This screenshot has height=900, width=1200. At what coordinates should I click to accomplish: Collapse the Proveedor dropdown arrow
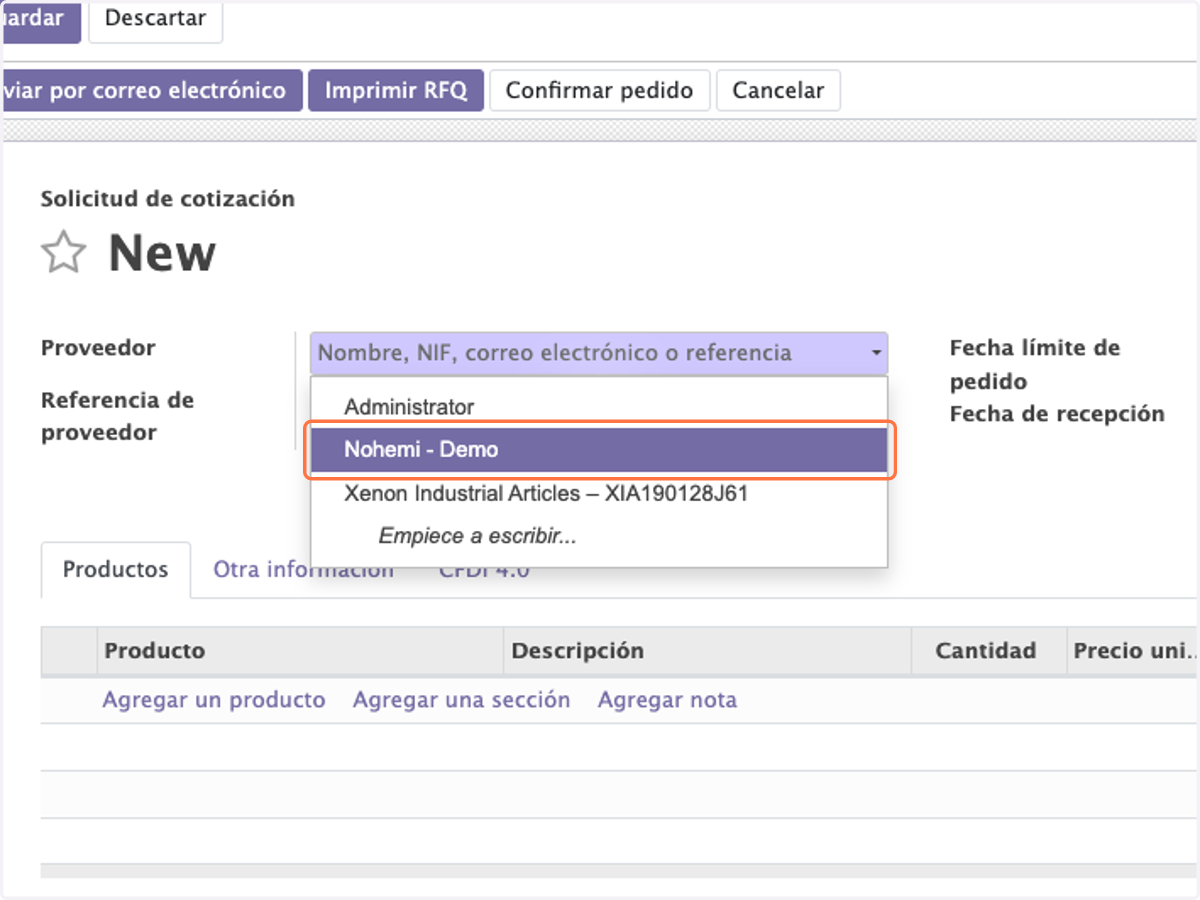876,353
